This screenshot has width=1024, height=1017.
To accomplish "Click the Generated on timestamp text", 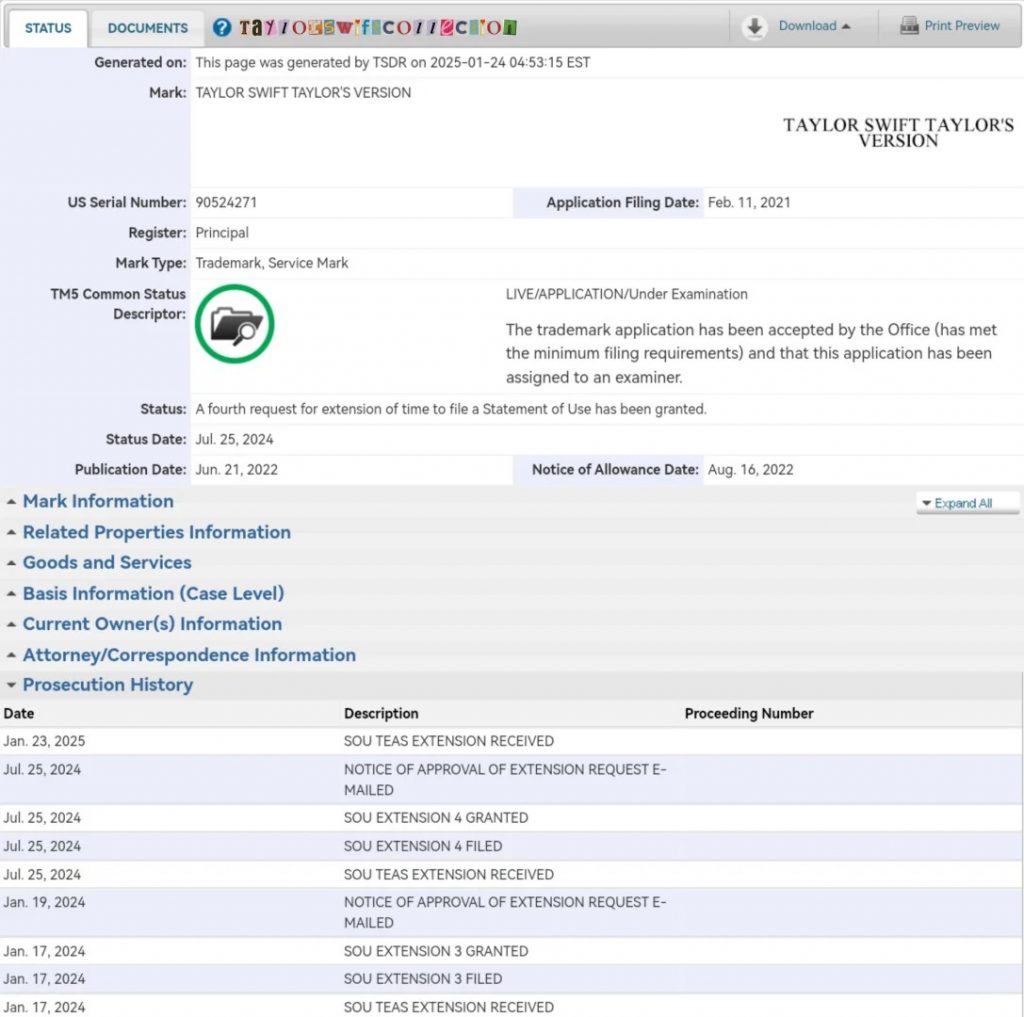I will (x=392, y=63).
